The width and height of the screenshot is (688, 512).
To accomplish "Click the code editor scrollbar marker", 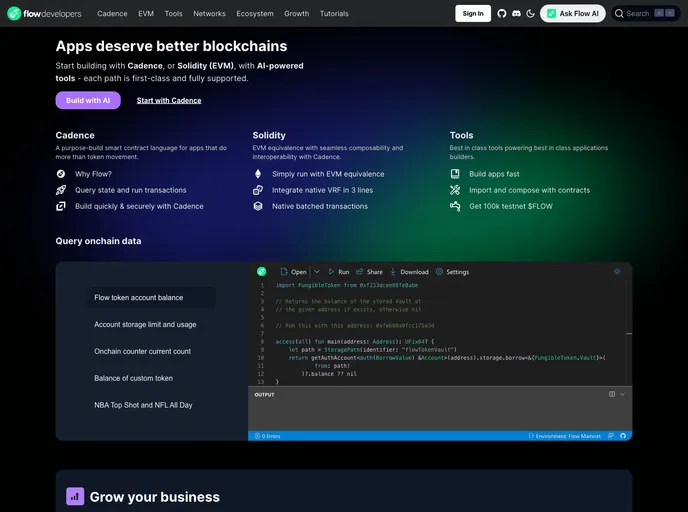I will click(x=629, y=334).
